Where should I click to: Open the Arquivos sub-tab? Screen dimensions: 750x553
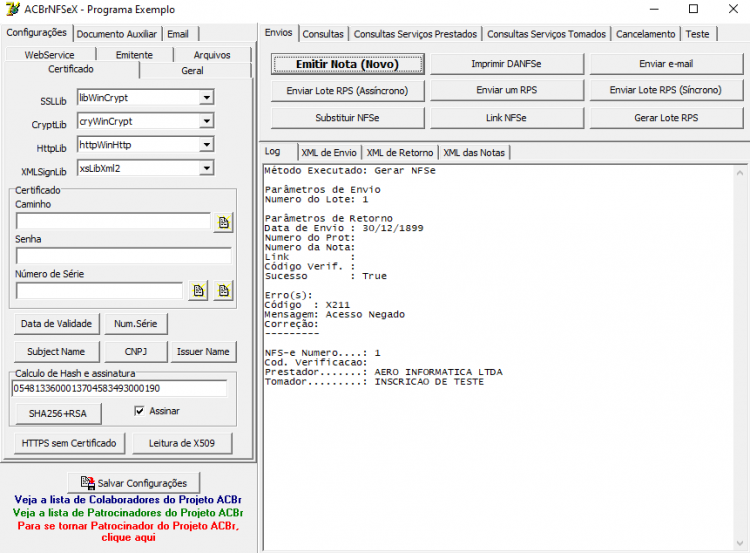tap(212, 55)
